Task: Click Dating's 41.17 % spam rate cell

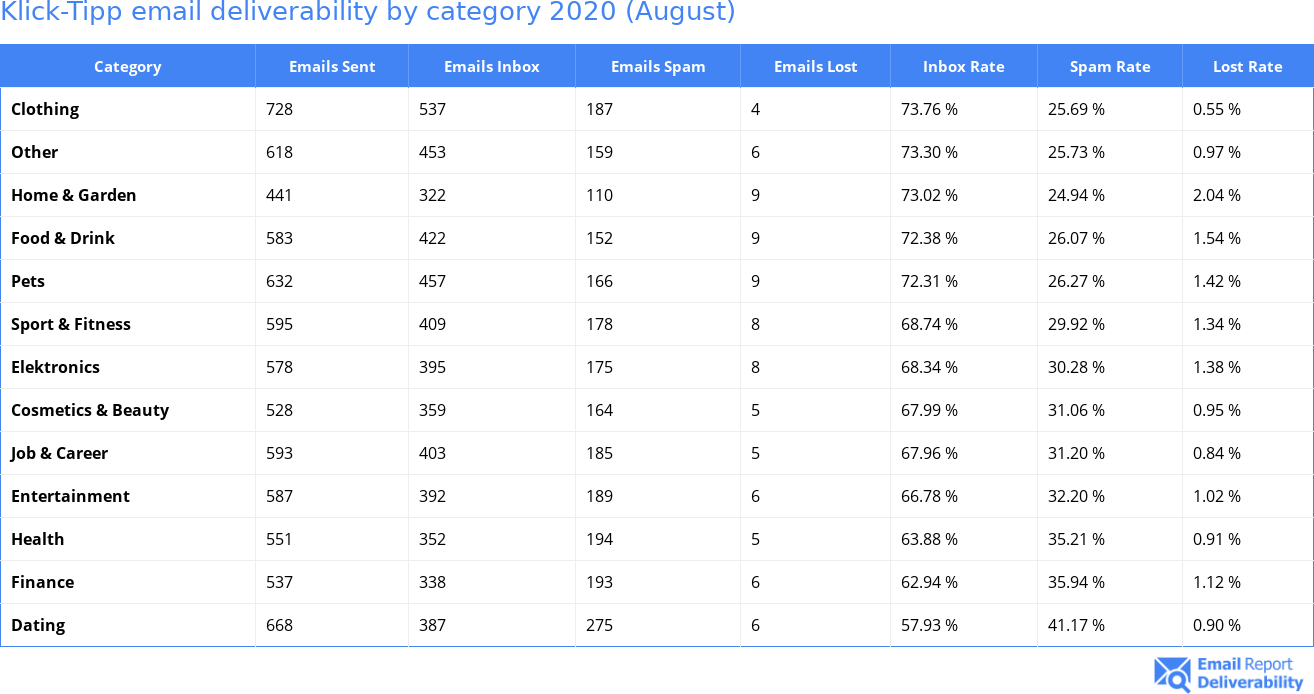Action: pyautogui.click(x=1076, y=625)
